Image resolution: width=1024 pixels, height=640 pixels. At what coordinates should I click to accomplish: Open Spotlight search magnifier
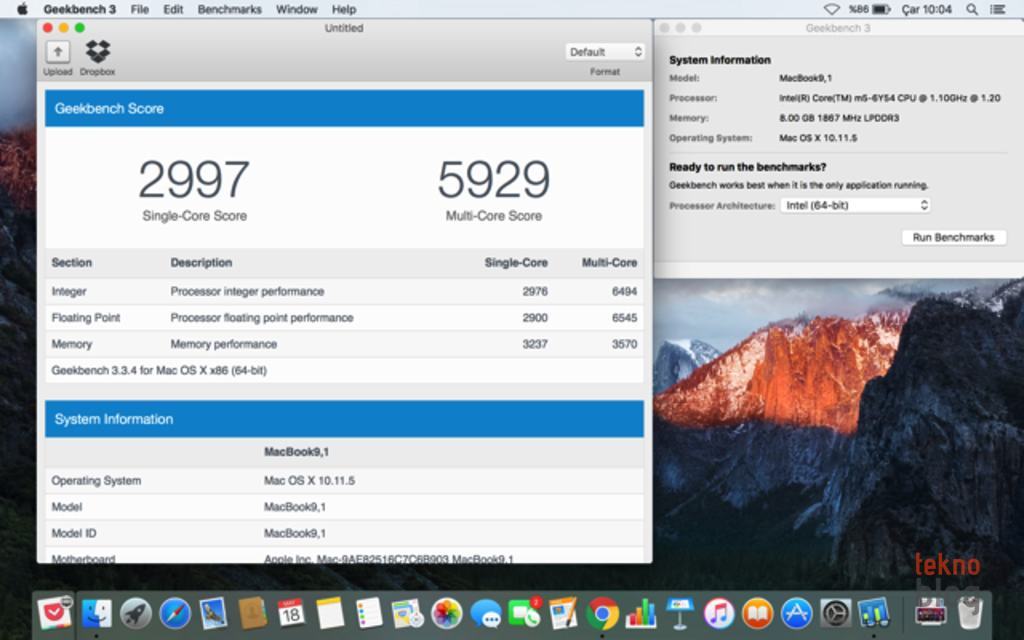point(972,9)
